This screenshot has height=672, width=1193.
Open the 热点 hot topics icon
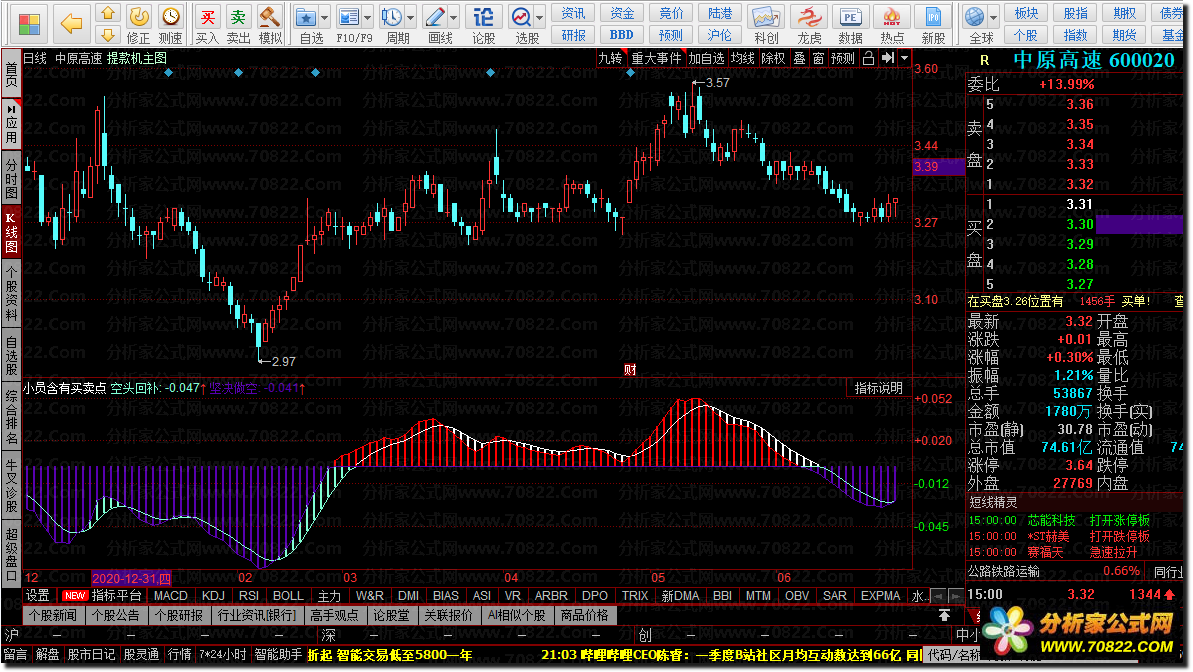pyautogui.click(x=892, y=17)
